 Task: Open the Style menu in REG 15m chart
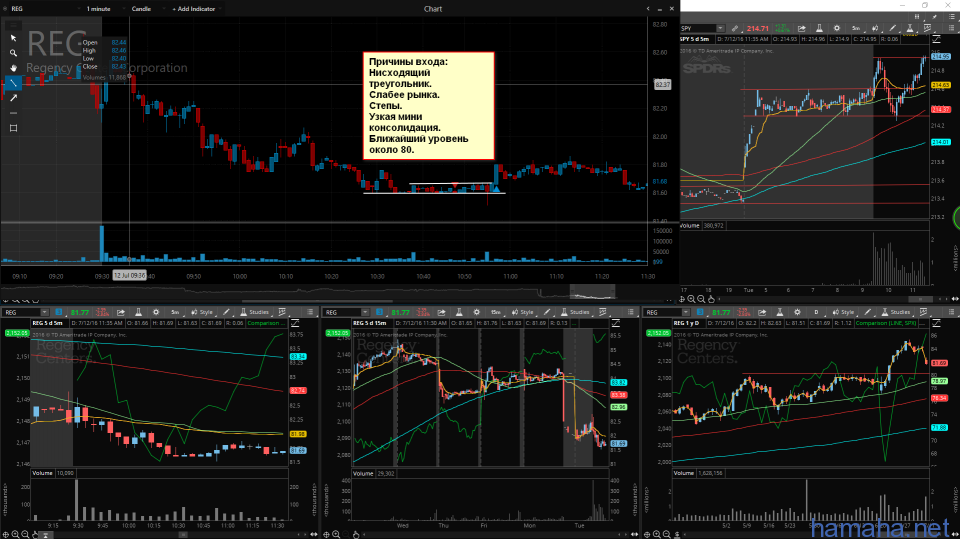[524, 312]
